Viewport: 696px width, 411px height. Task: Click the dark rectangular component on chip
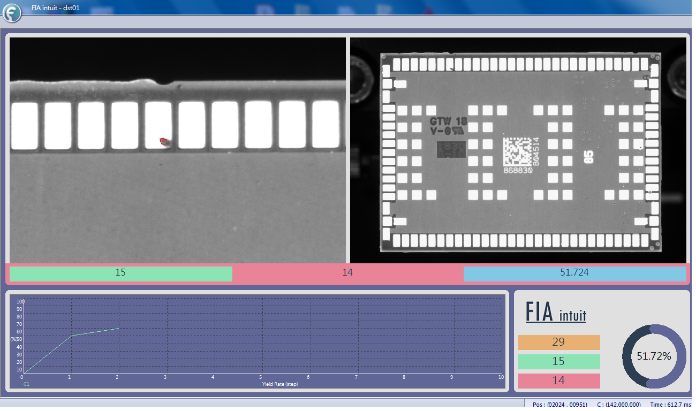(x=450, y=150)
